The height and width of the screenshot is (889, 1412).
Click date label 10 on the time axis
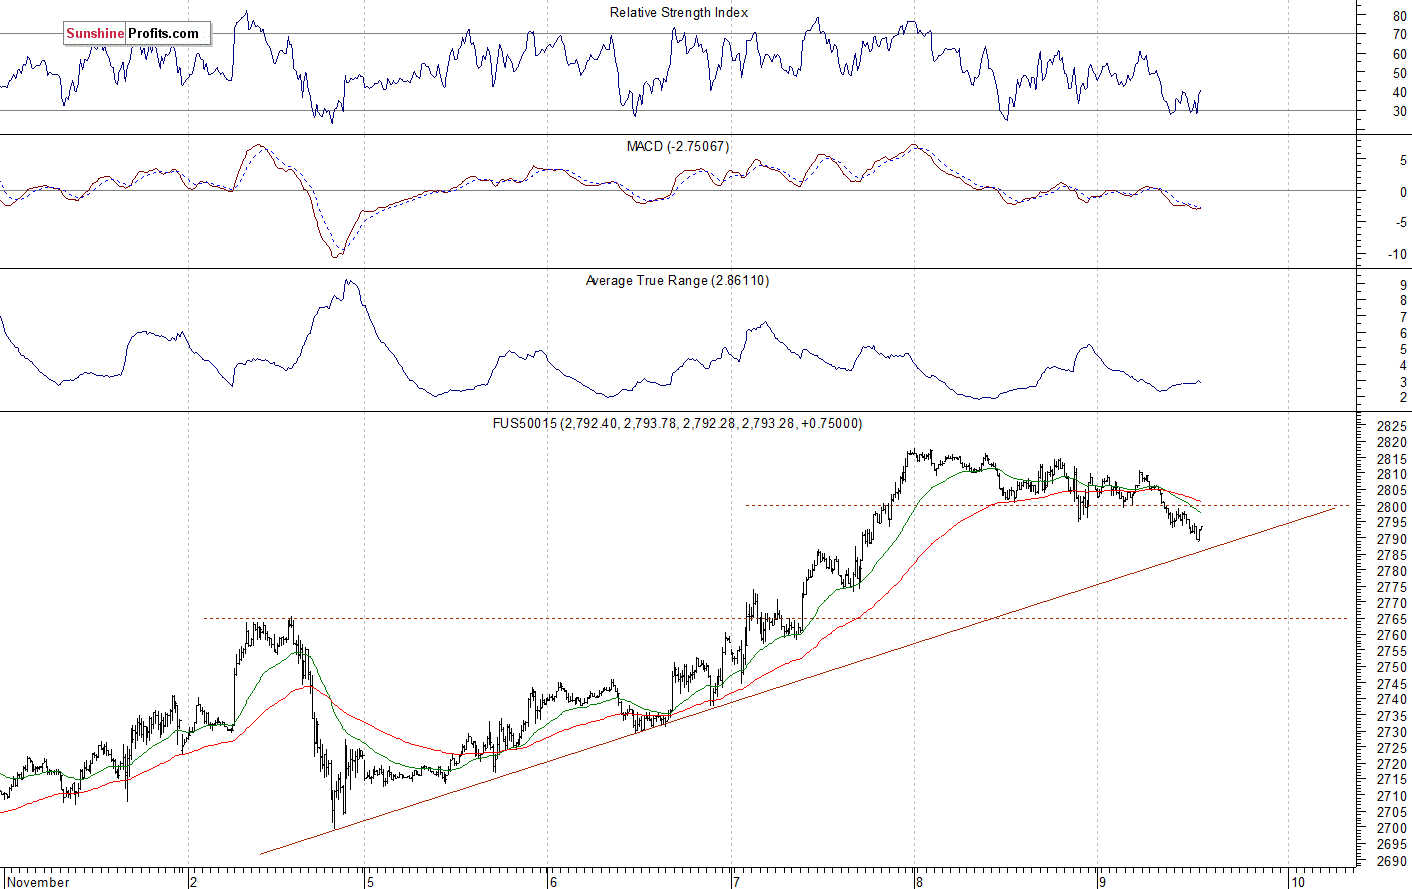(1297, 882)
